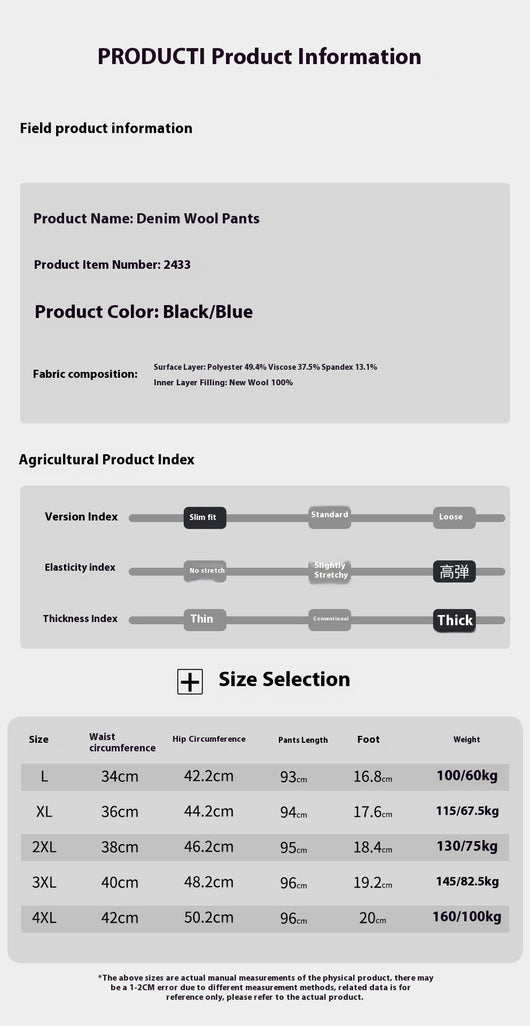
Task: Select the Slim fit version chip
Action: (x=205, y=518)
